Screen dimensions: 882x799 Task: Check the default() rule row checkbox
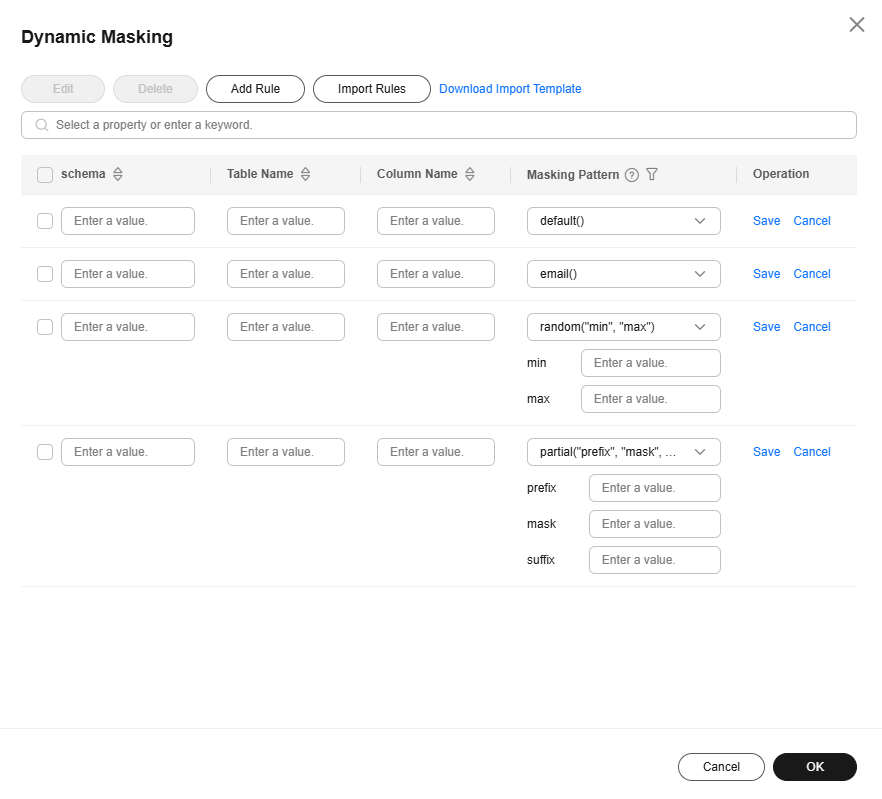tap(45, 221)
